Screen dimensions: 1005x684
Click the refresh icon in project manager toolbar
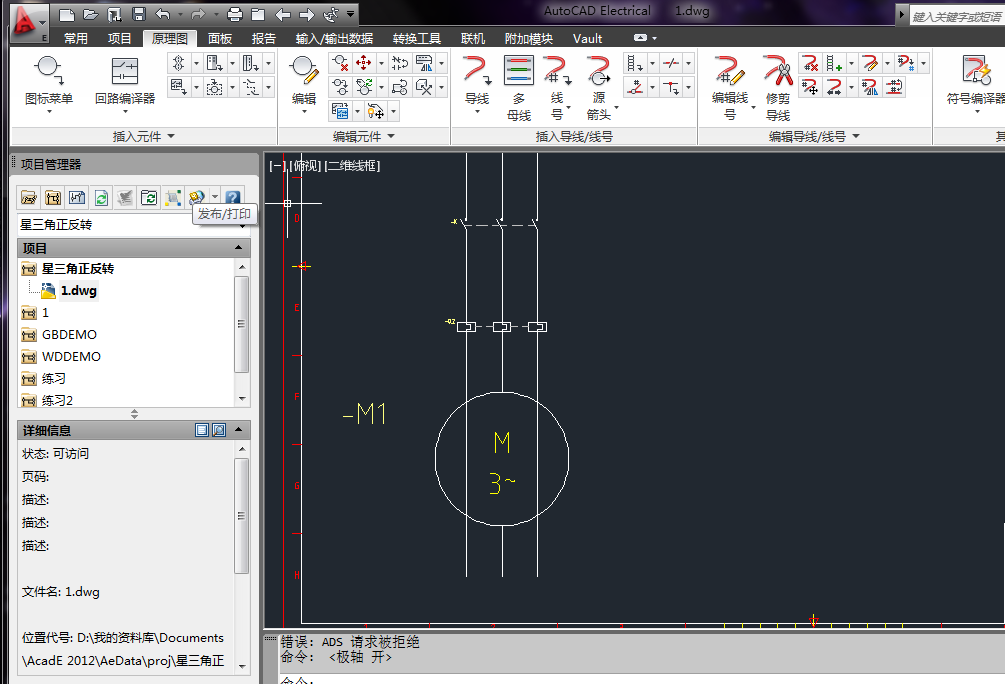[101, 198]
